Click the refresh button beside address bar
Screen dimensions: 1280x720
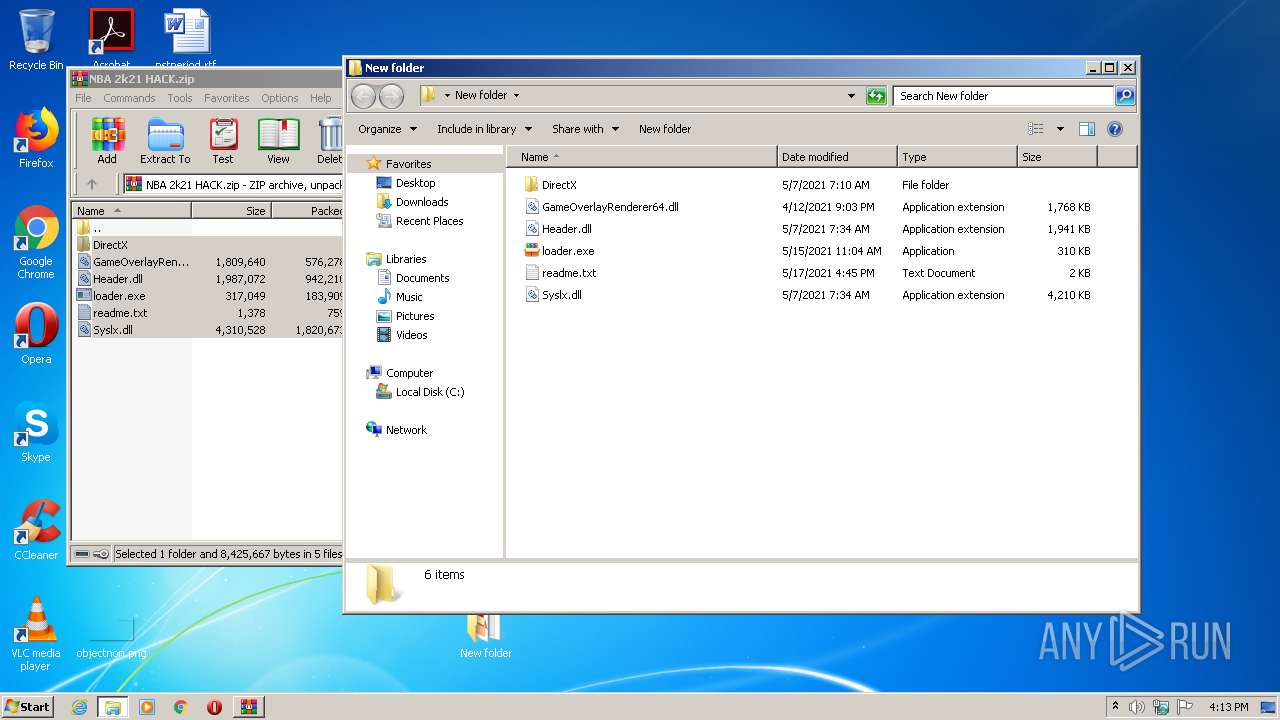876,96
